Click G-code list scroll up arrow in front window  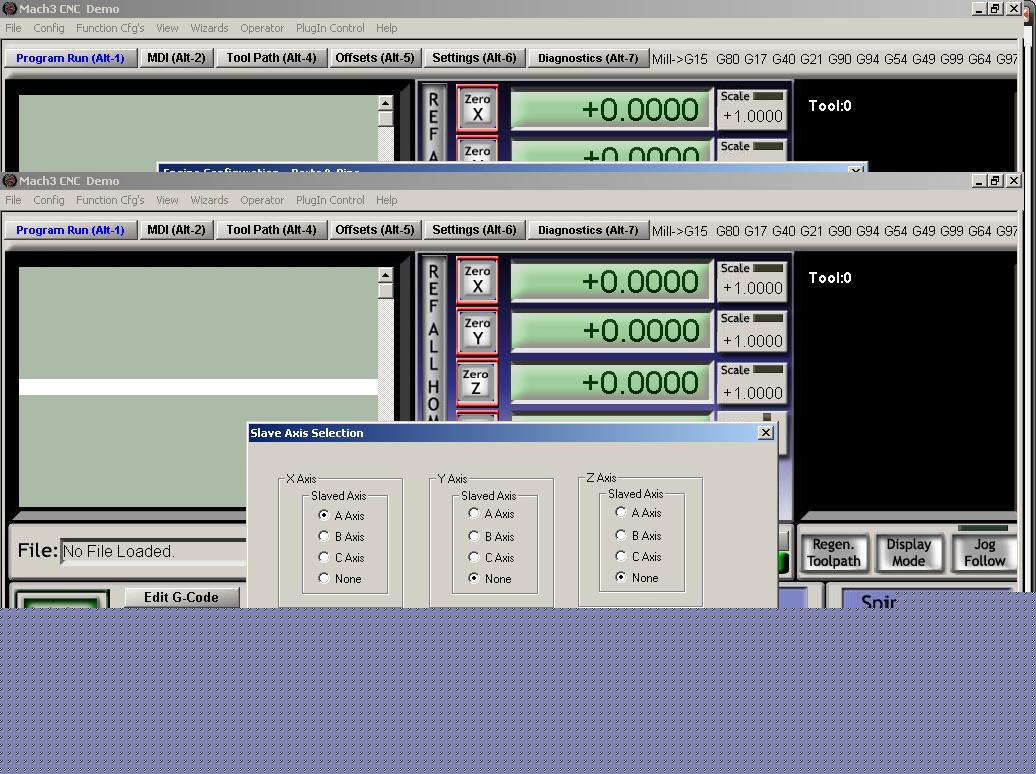click(x=385, y=274)
